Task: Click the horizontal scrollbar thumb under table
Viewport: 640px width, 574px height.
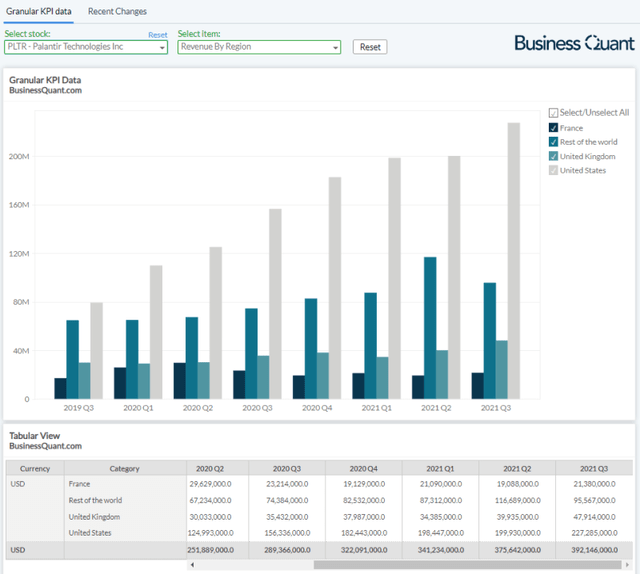Action: [x=467, y=565]
